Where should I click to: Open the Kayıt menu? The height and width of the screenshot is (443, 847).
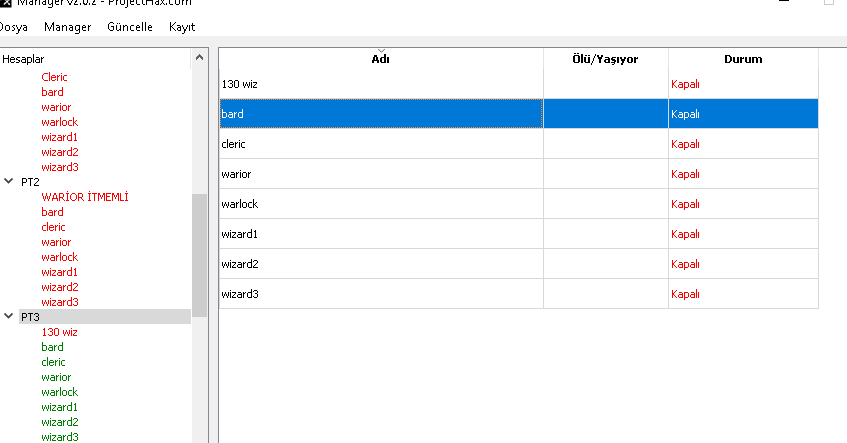(182, 27)
